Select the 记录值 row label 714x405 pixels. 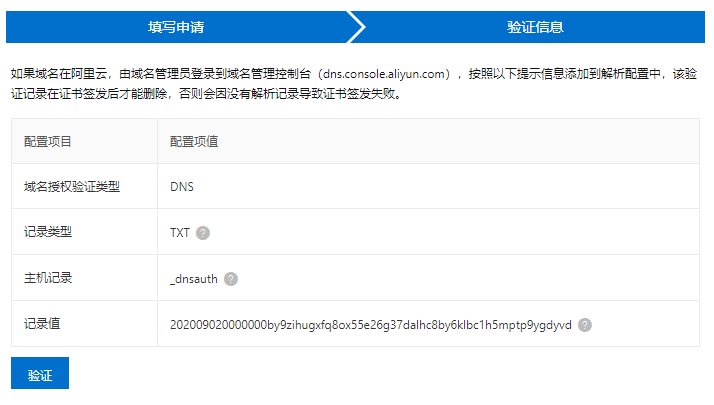(42, 324)
